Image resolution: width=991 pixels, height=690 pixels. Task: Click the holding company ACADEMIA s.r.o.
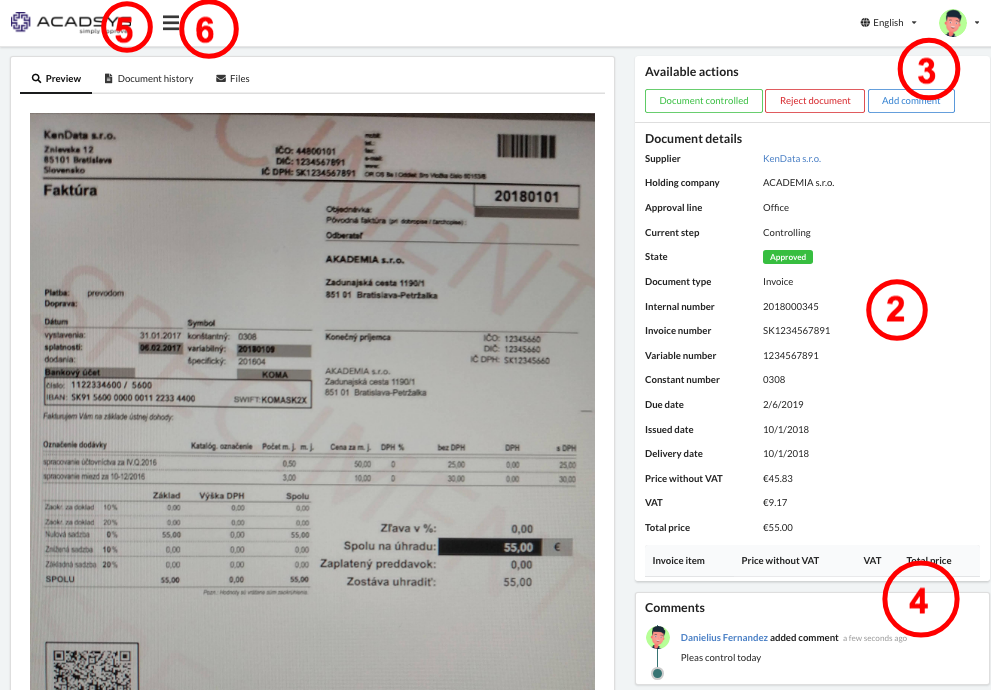click(798, 183)
